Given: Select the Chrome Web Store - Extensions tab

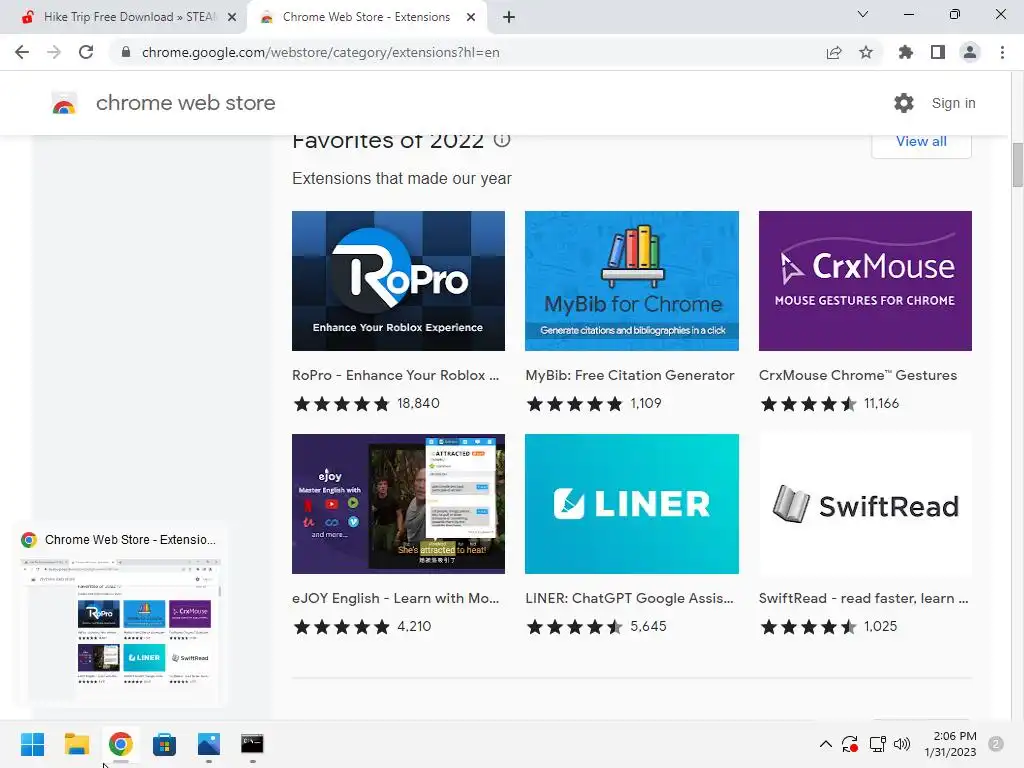Looking at the screenshot, I should click(x=366, y=17).
